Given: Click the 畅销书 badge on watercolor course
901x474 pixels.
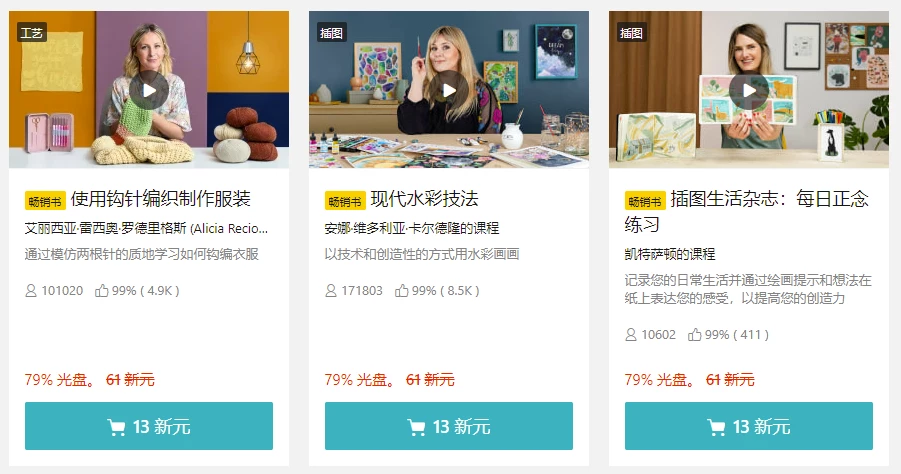Looking at the screenshot, I should pos(345,201).
